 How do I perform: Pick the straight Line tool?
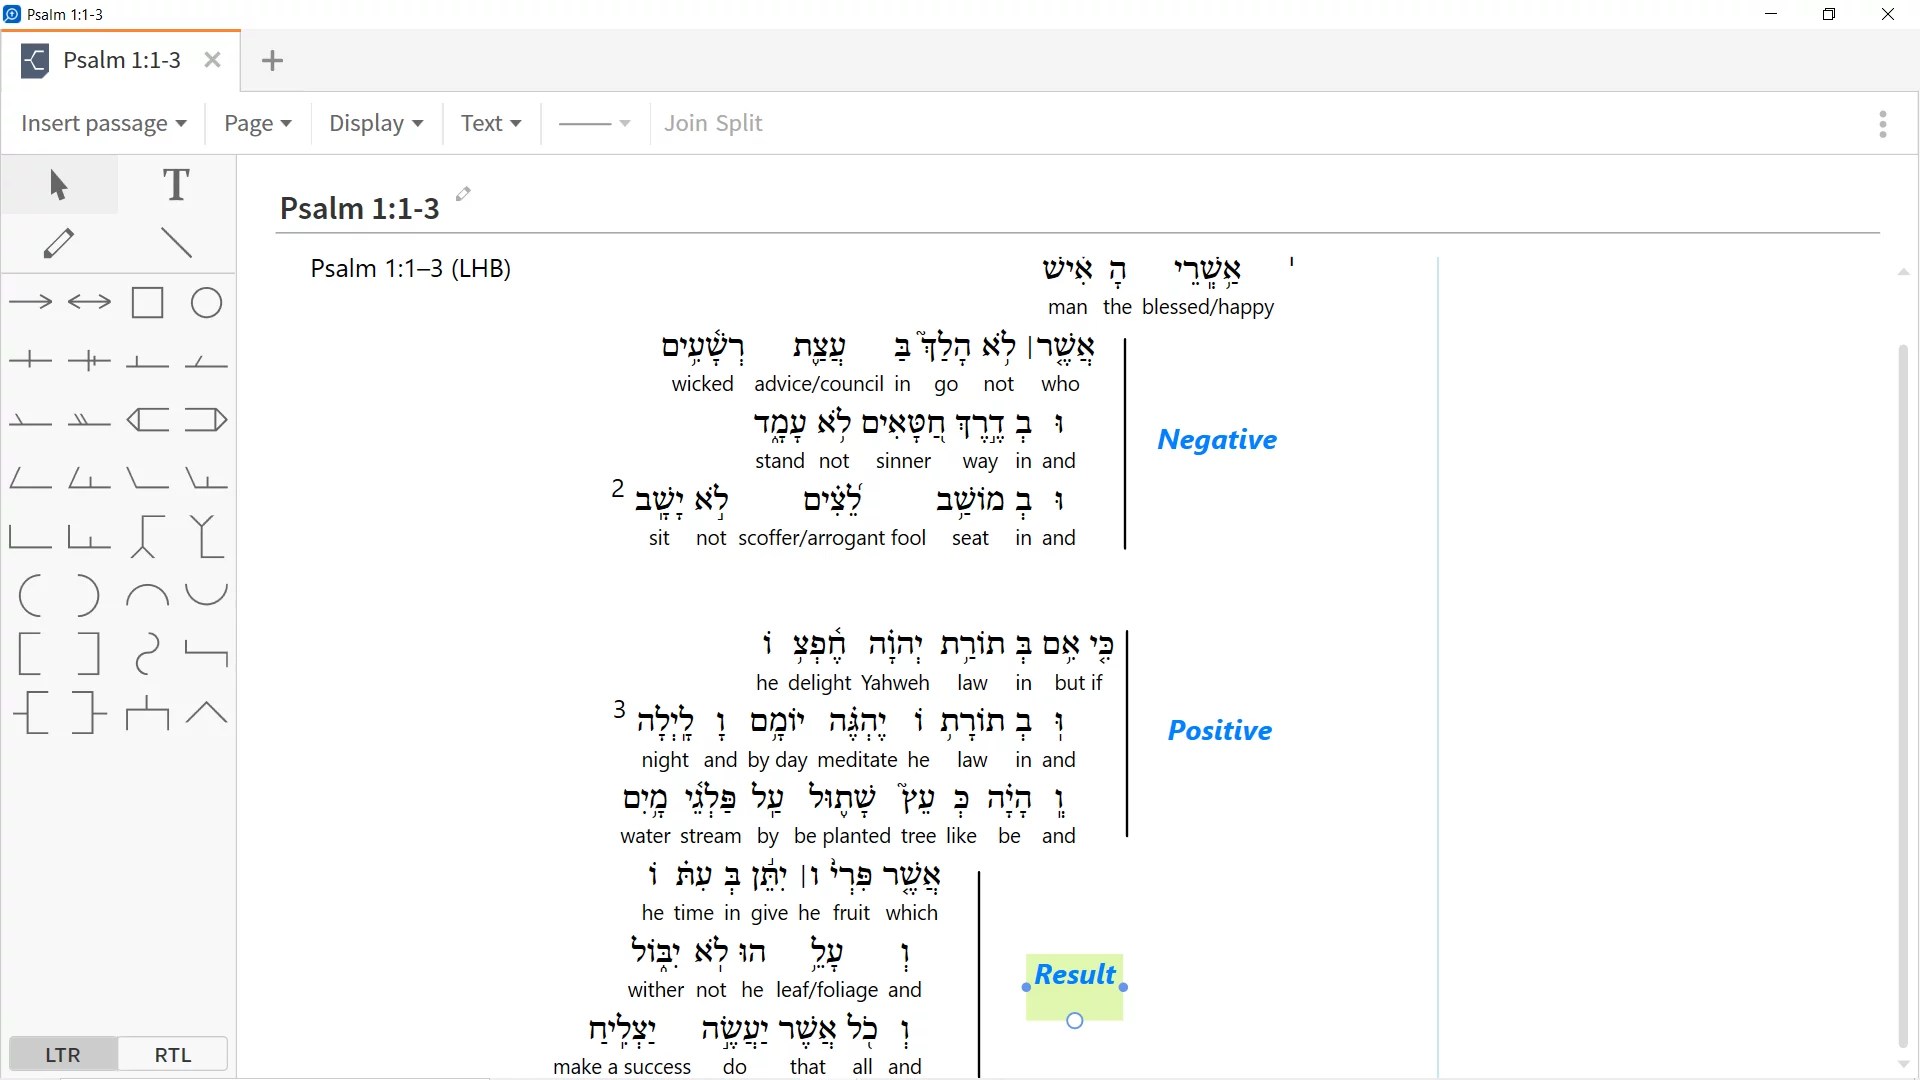pos(176,243)
